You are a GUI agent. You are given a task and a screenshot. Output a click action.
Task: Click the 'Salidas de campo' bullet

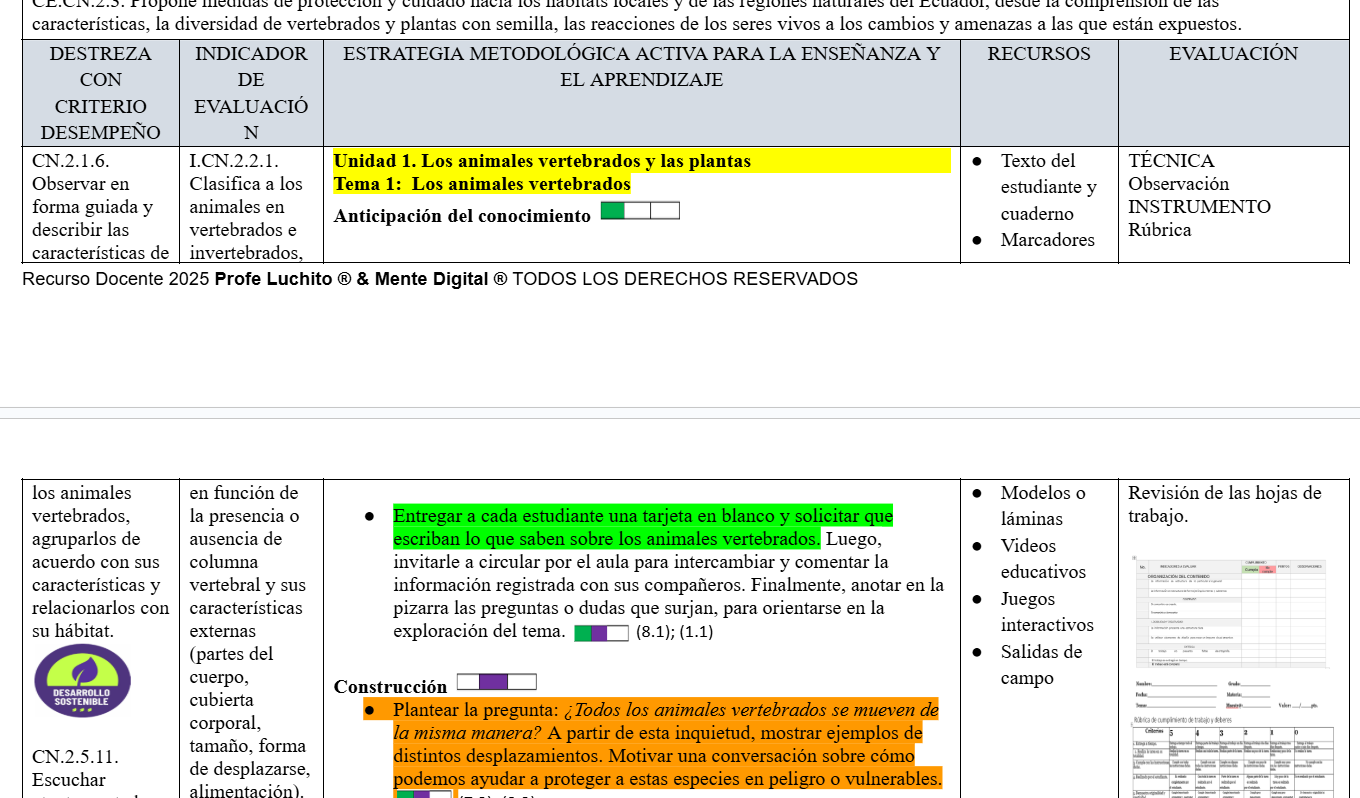(1041, 665)
